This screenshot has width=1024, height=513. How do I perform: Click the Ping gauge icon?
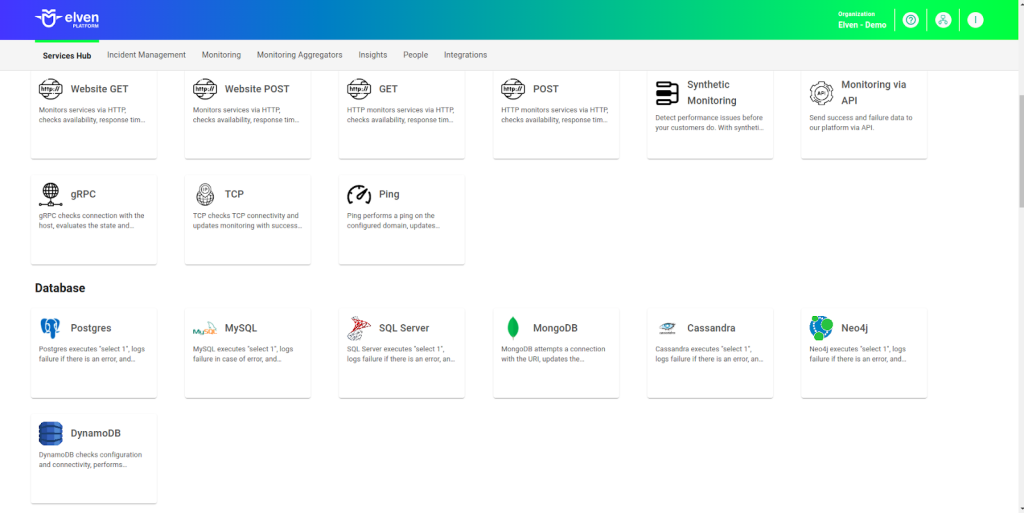click(359, 194)
